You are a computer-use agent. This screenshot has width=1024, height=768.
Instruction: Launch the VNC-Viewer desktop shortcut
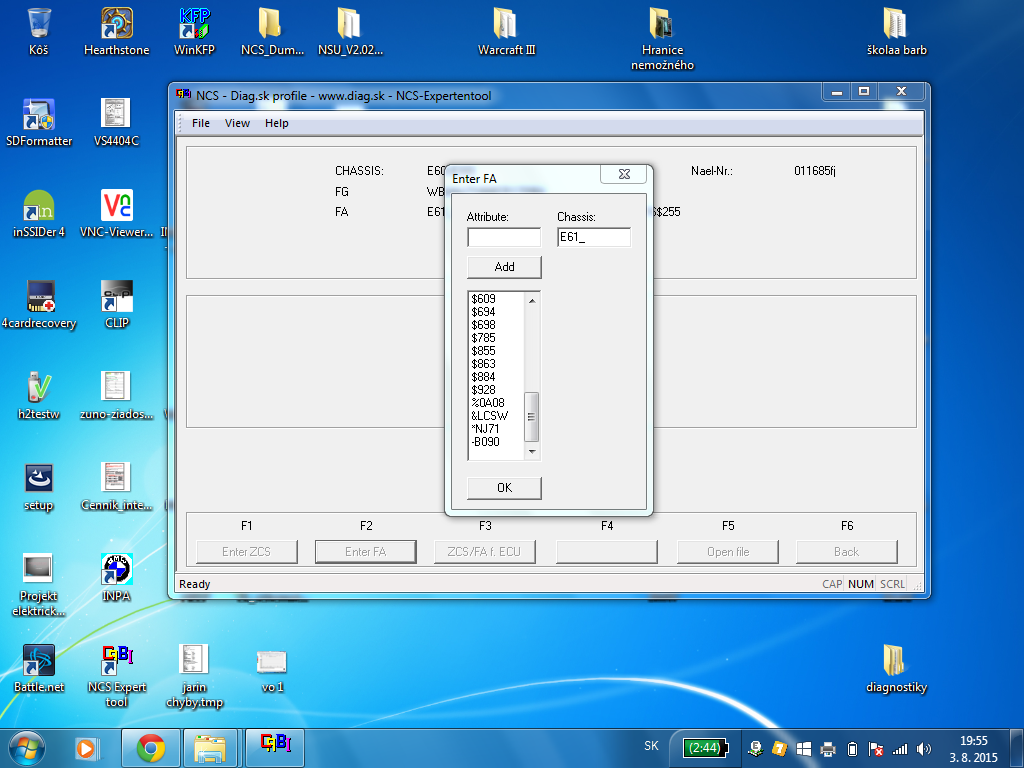point(117,206)
